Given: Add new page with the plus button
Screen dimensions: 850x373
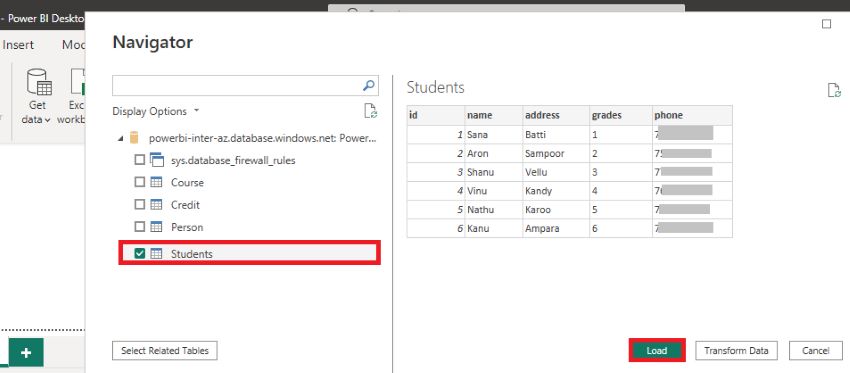Looking at the screenshot, I should (26, 353).
